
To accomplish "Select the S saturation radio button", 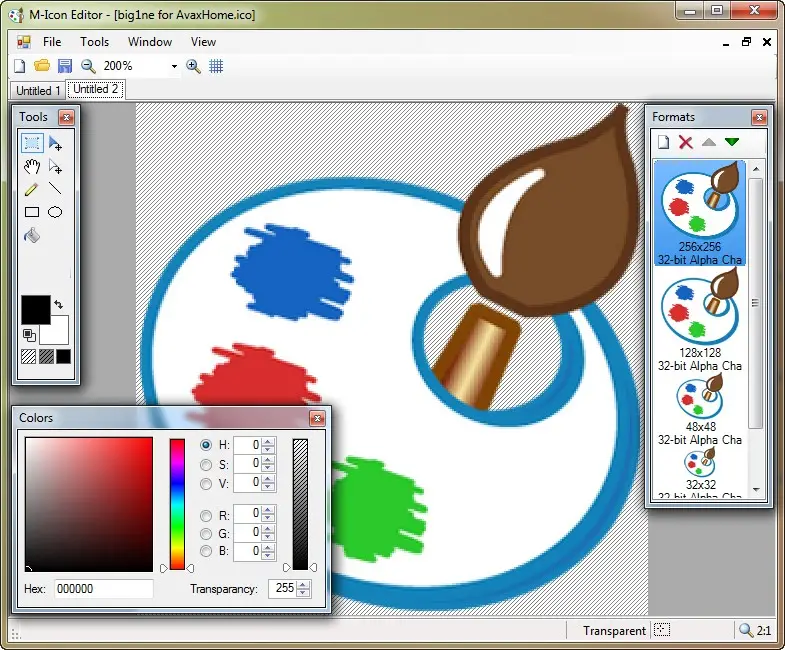I will pyautogui.click(x=206, y=464).
